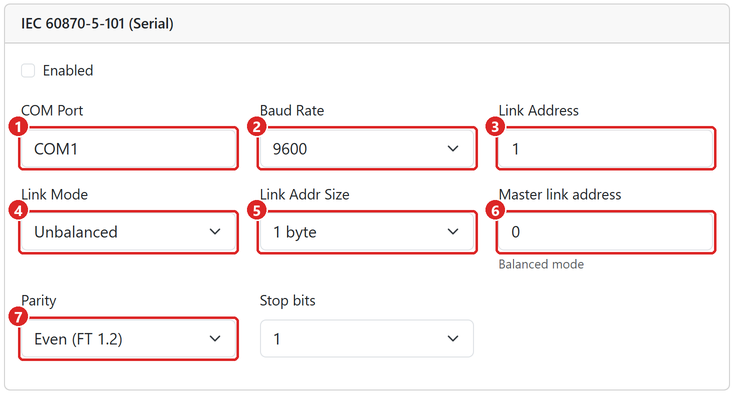734x394 pixels.
Task: Click the 'Master link address' label
Action: pyautogui.click(x=560, y=194)
